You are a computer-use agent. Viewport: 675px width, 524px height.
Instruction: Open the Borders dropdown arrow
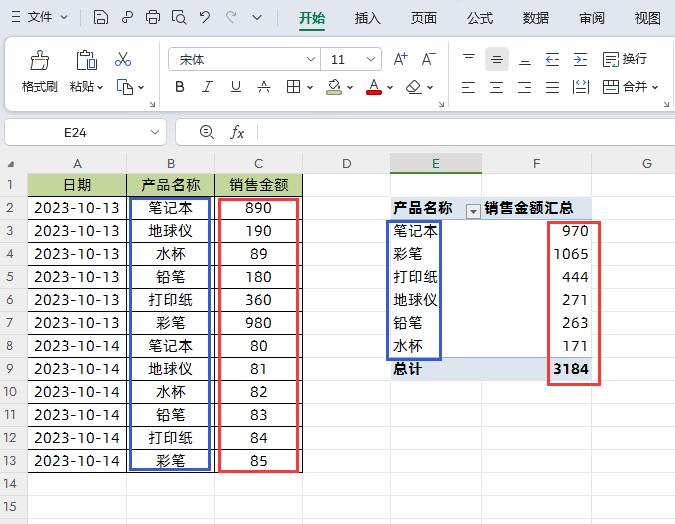point(310,87)
